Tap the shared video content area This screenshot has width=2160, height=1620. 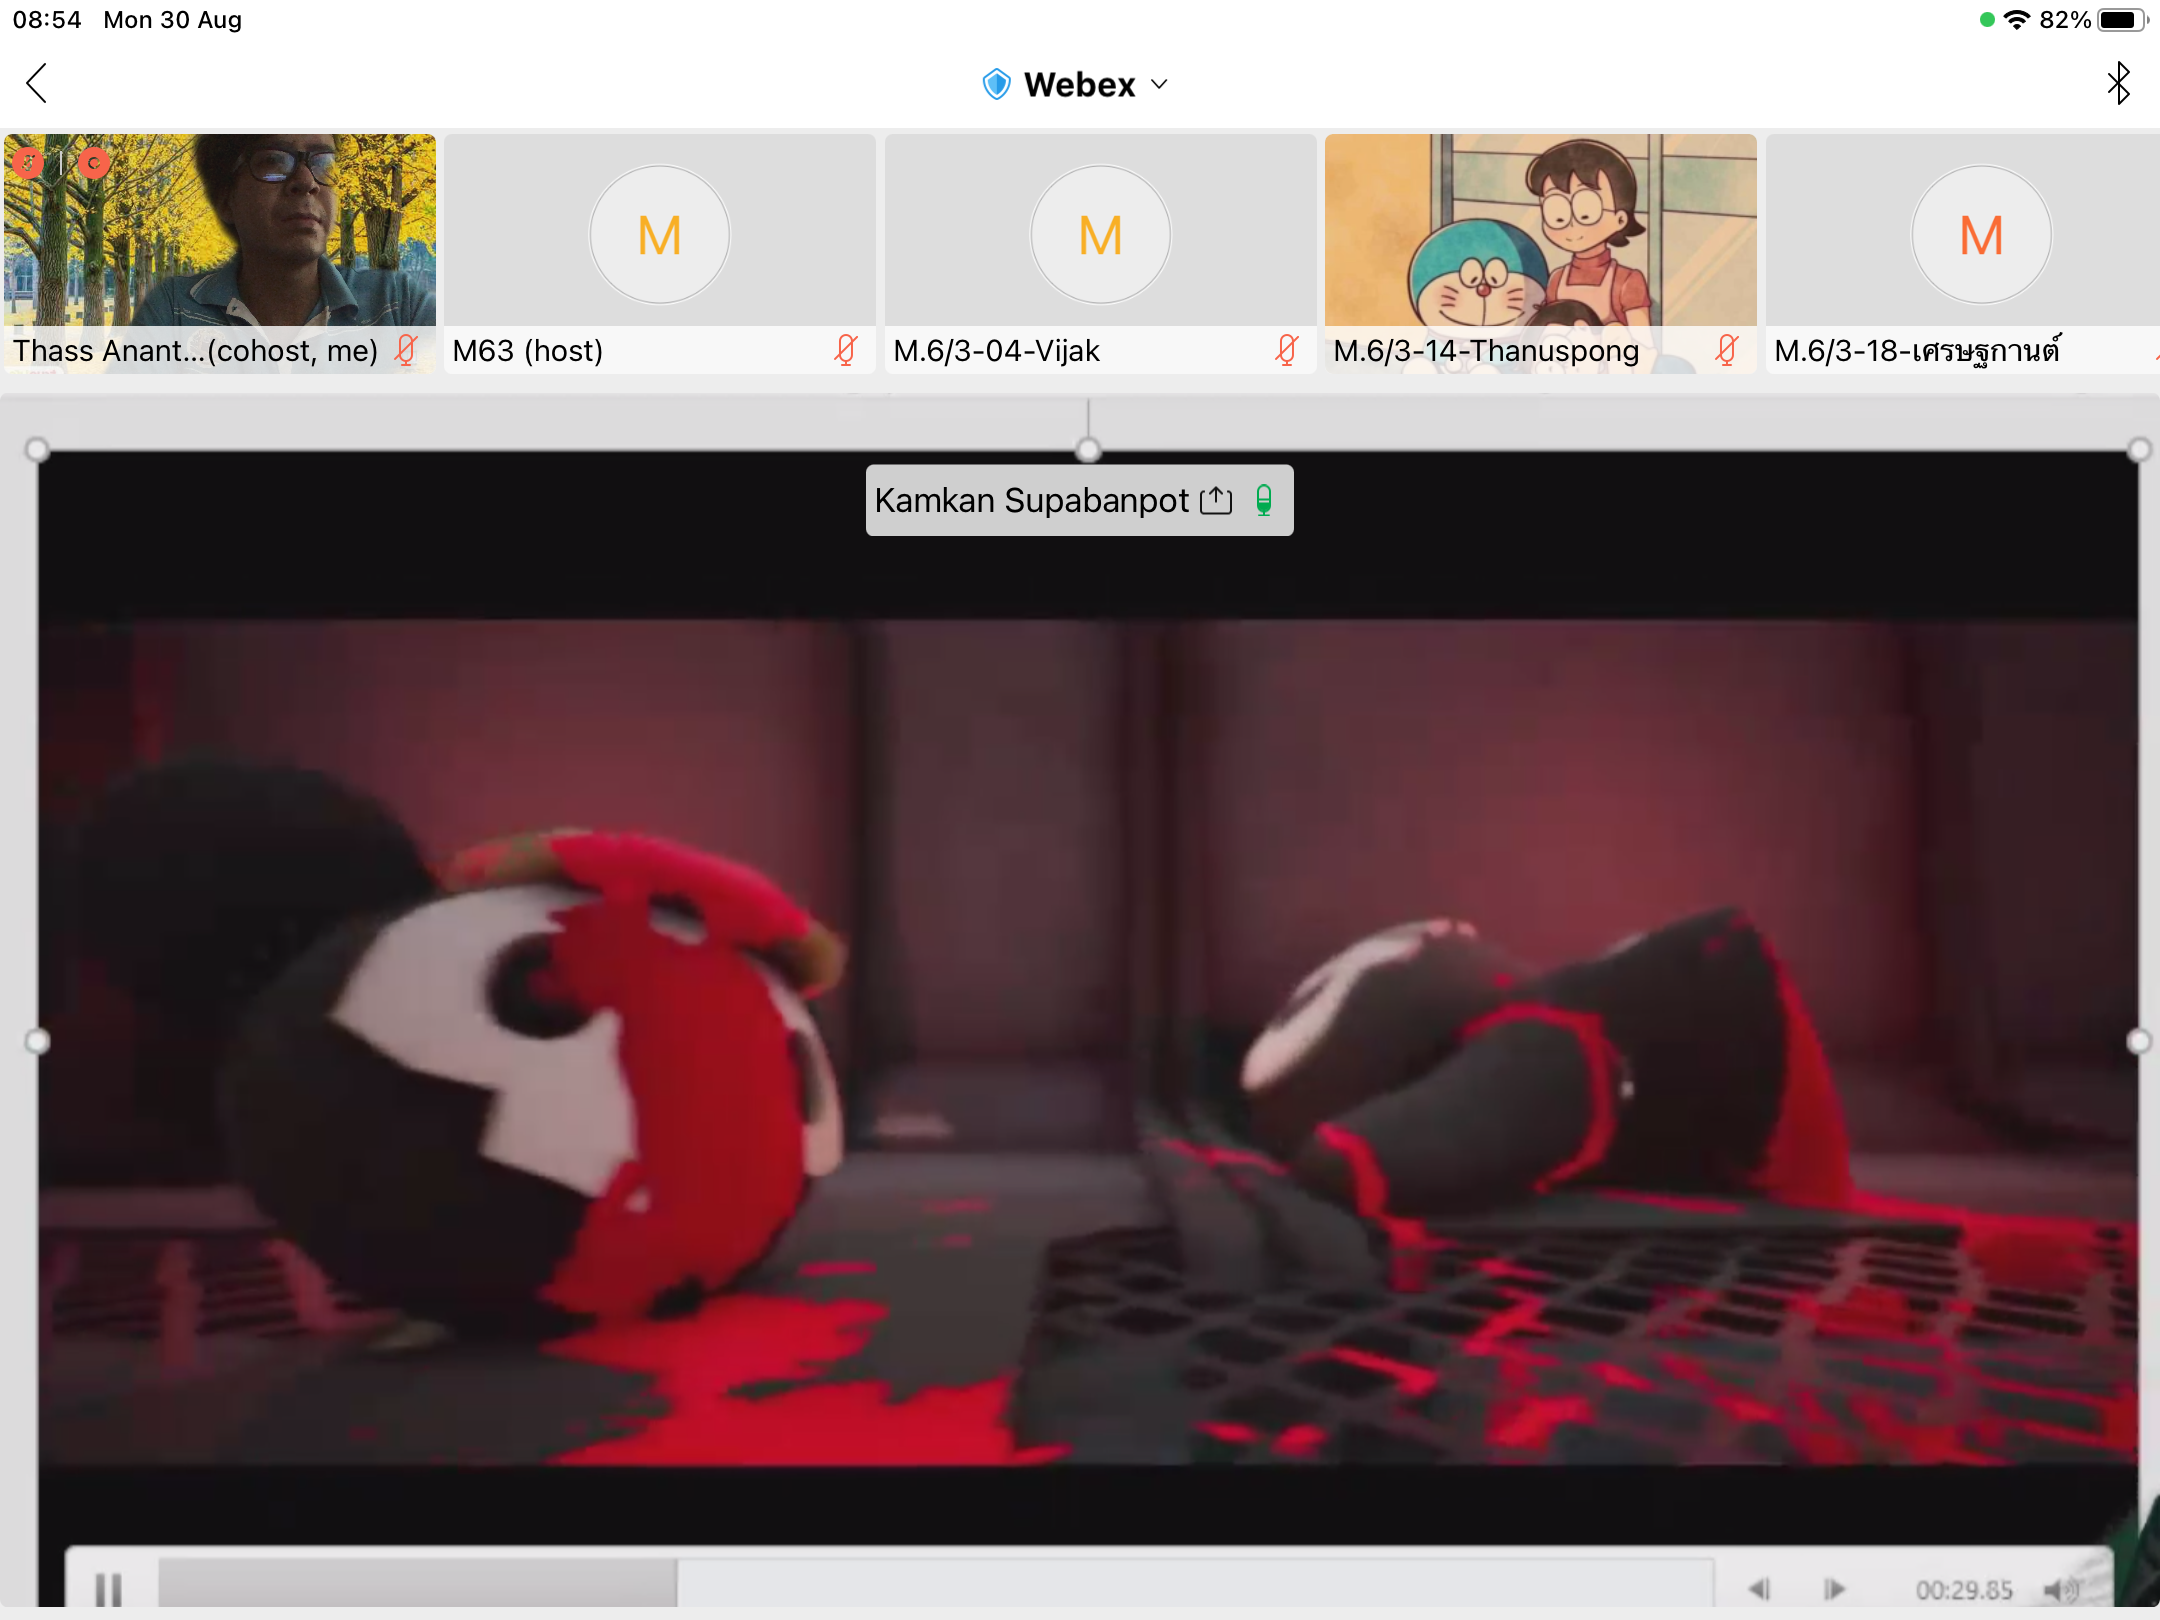point(1088,1042)
